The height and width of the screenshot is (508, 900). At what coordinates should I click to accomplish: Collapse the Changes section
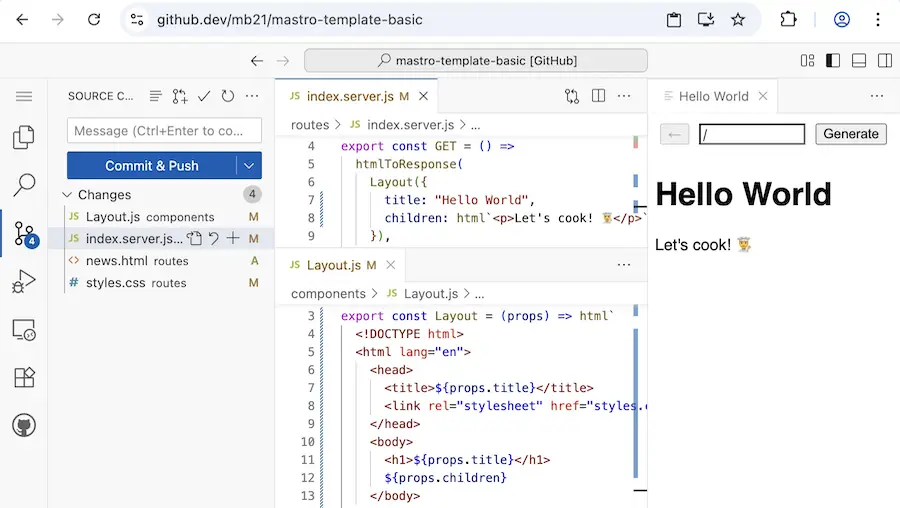pos(68,195)
